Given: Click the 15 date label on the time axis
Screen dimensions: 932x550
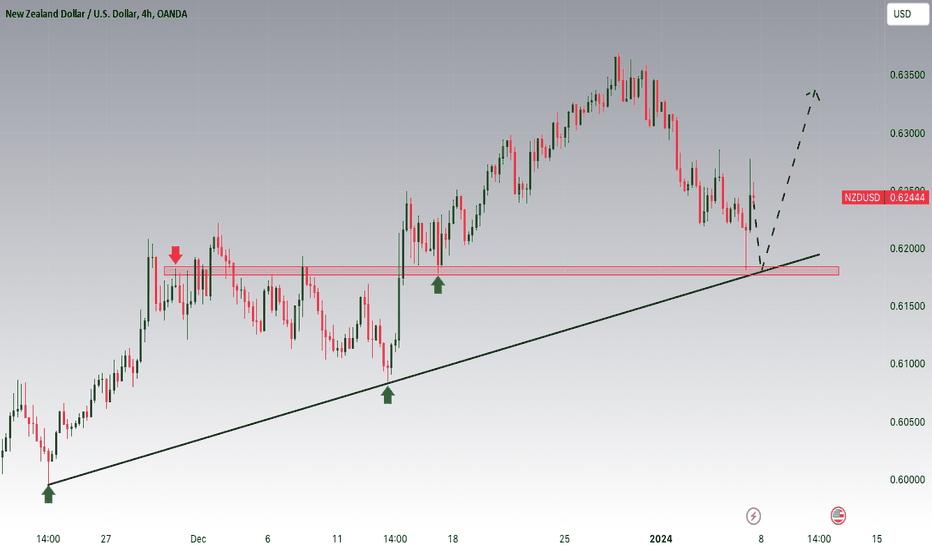Looking at the screenshot, I should [x=877, y=539].
